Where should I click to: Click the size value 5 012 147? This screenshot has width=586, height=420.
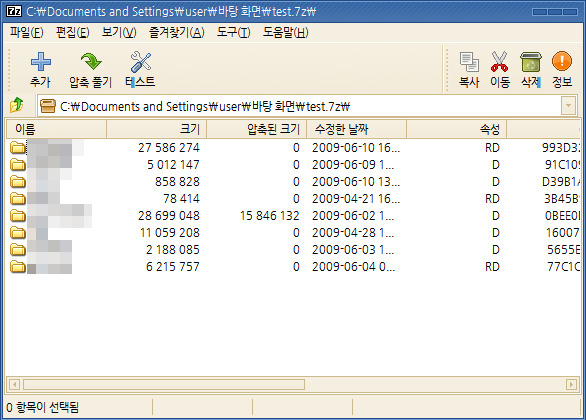(173, 165)
